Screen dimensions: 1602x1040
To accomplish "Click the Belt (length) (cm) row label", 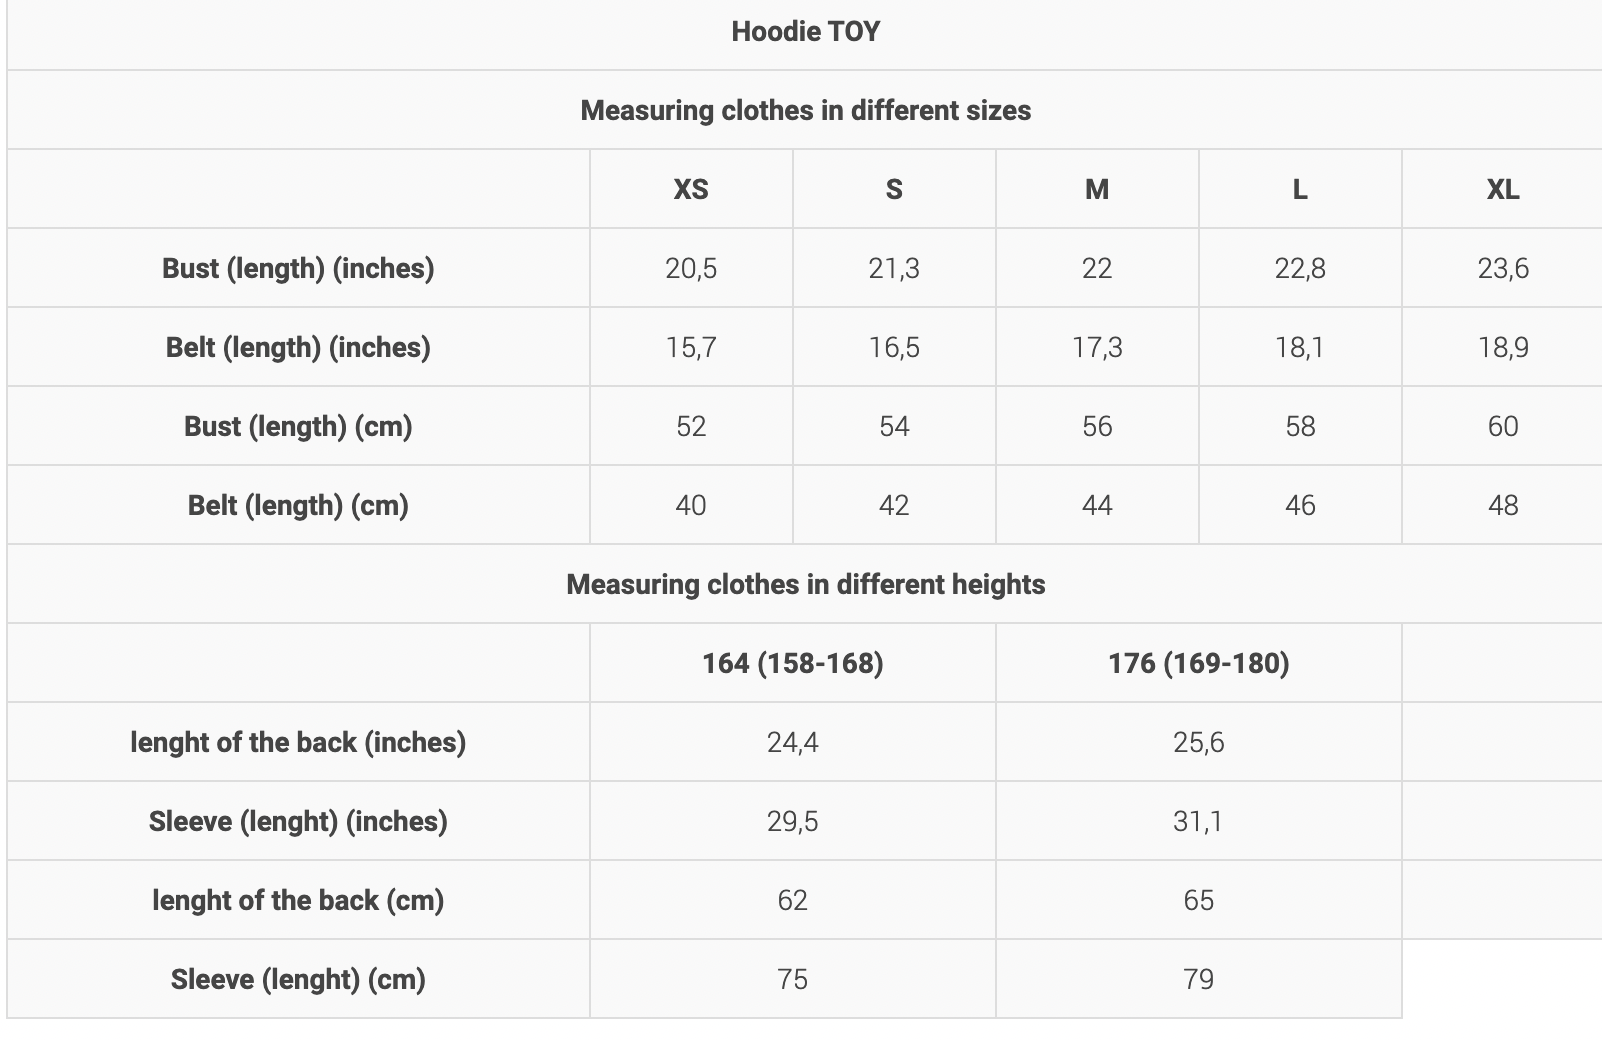I will (298, 505).
